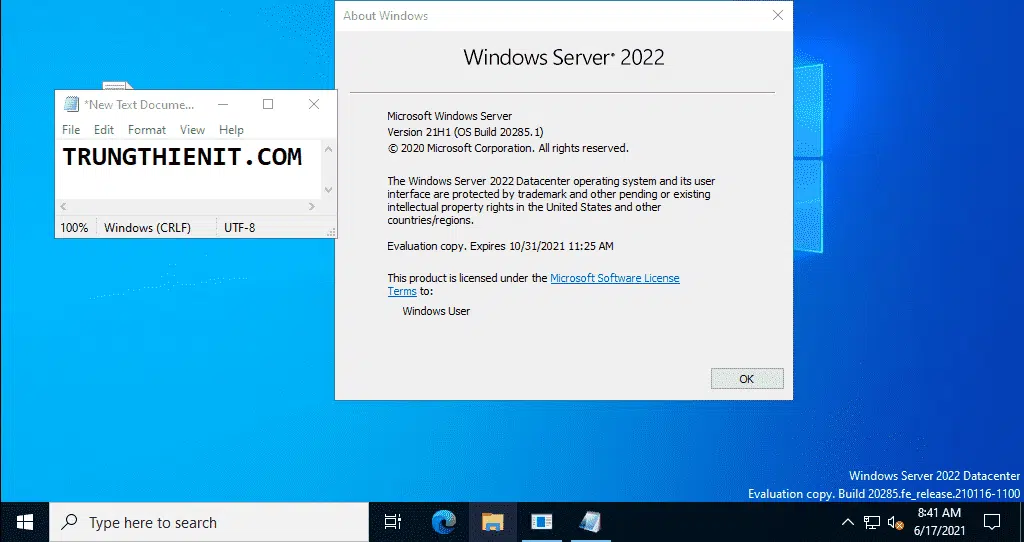Click the taskbar clock and date
The image size is (1024, 542).
[x=939, y=521]
